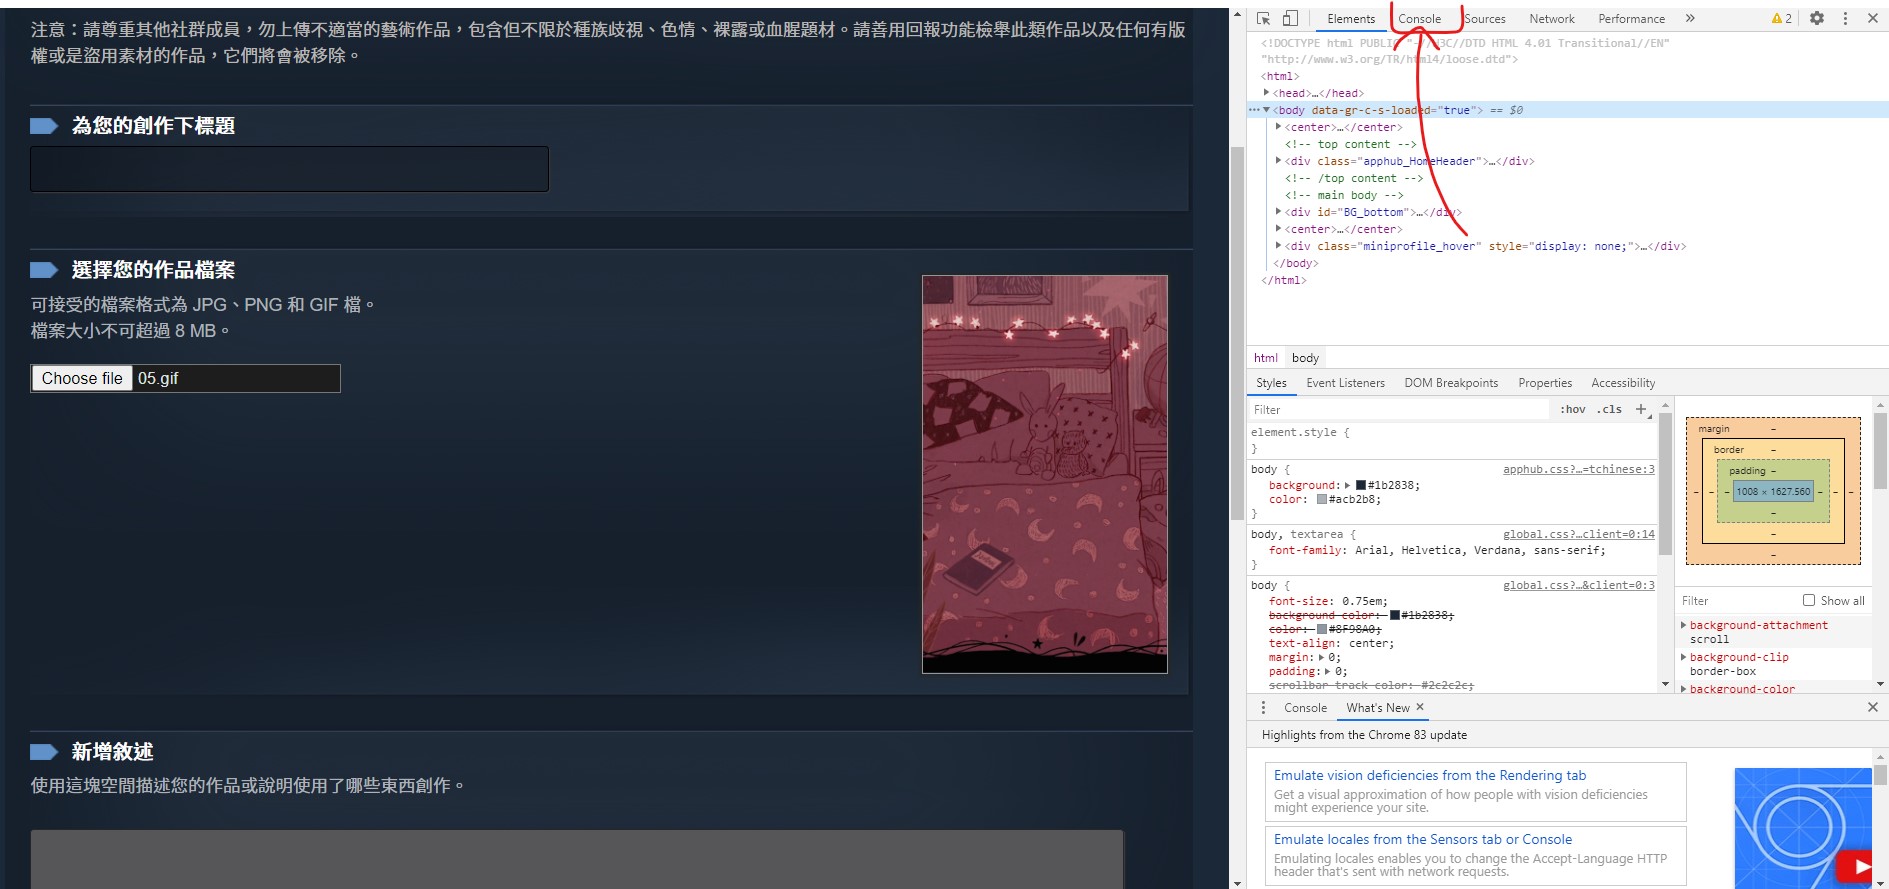Select the What's New drawer tab
Viewport: 1889px width, 889px height.
1378,708
